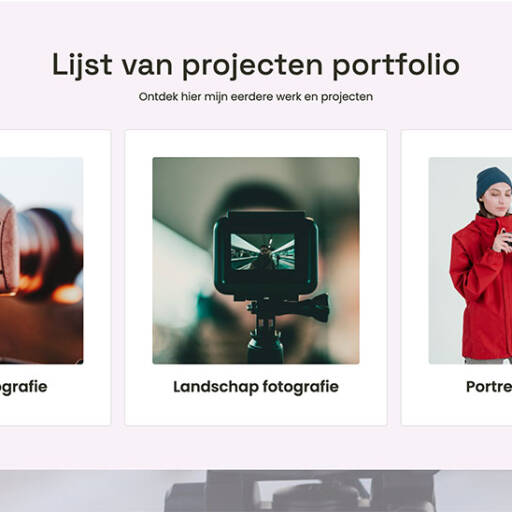The height and width of the screenshot is (512, 512).
Task: Click the Landschap fotografie title
Action: [x=256, y=387]
